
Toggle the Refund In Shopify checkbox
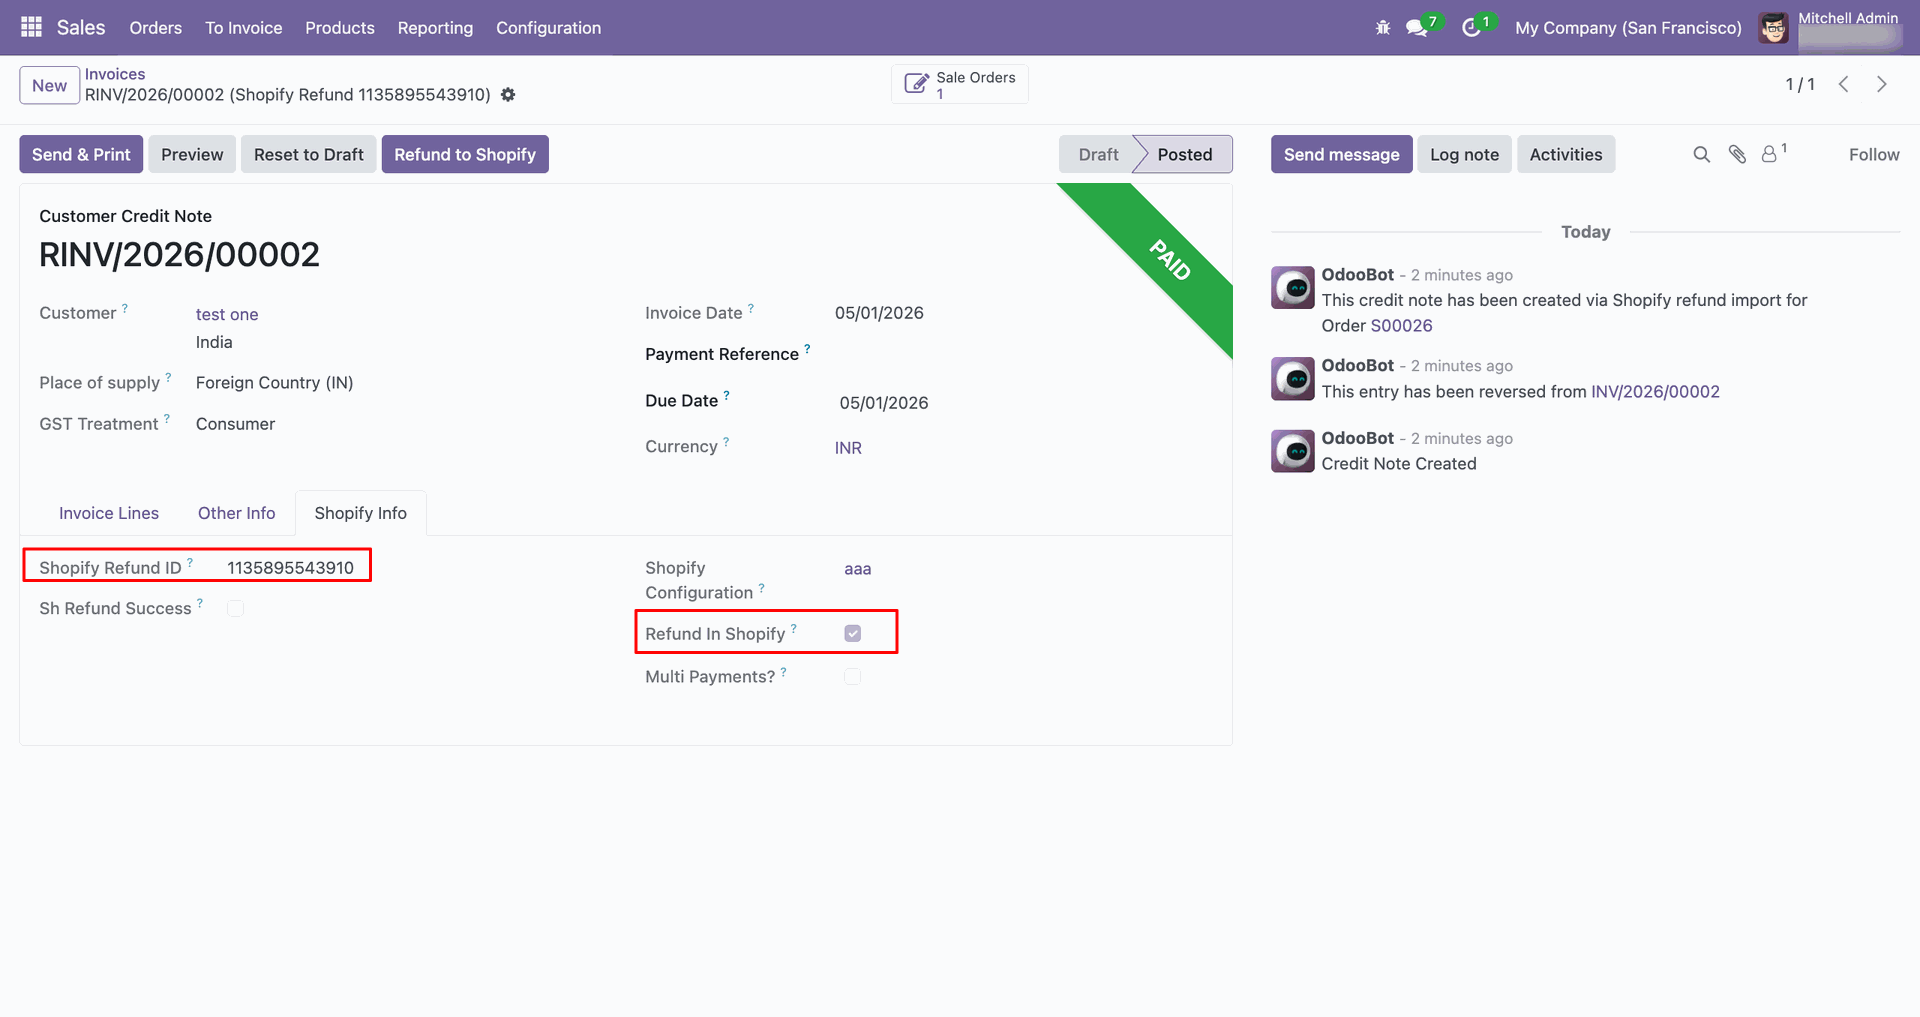[x=853, y=633]
